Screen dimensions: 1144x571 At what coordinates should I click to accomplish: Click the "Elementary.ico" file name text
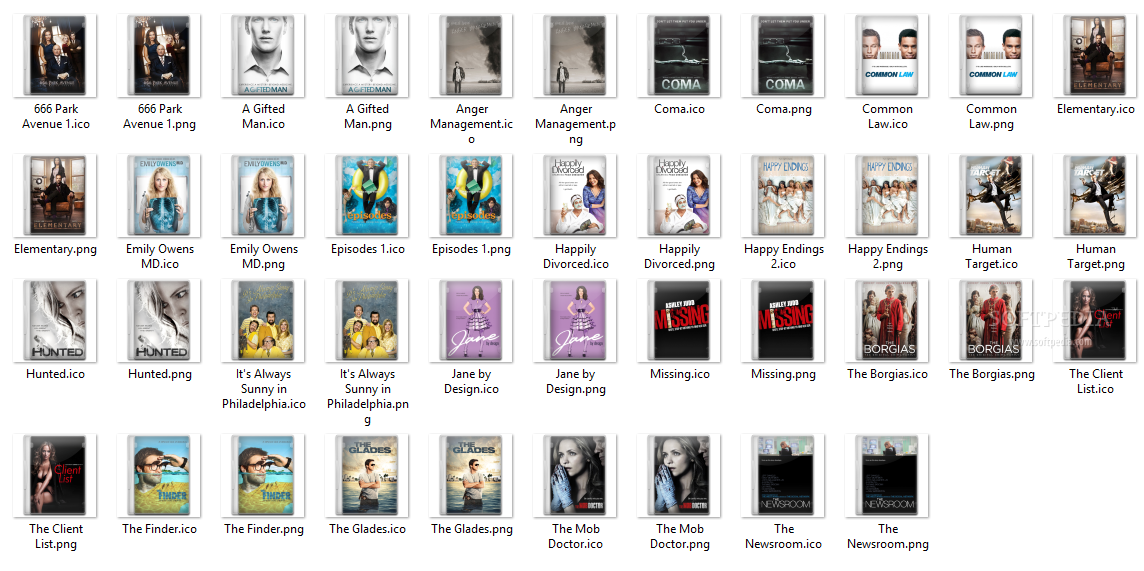tap(1096, 109)
